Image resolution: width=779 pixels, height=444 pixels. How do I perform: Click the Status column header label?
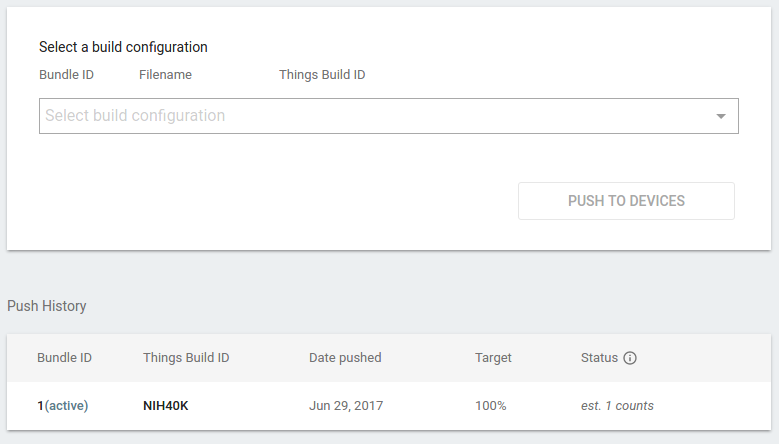point(599,358)
